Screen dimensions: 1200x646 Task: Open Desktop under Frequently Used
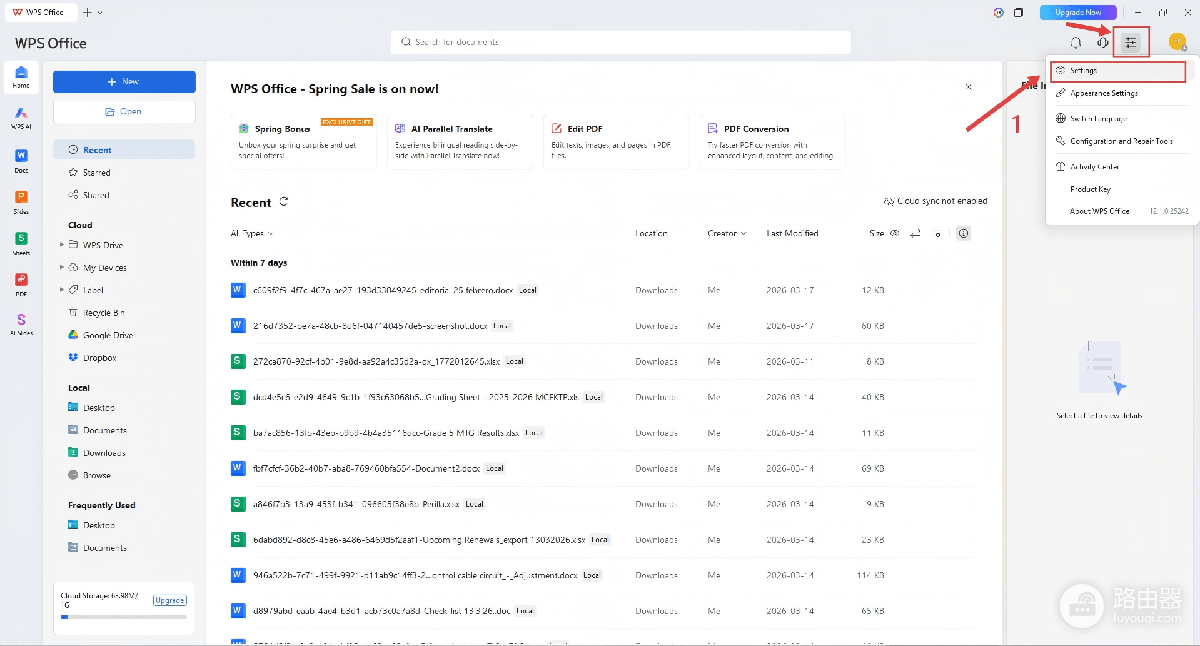[x=92, y=525]
